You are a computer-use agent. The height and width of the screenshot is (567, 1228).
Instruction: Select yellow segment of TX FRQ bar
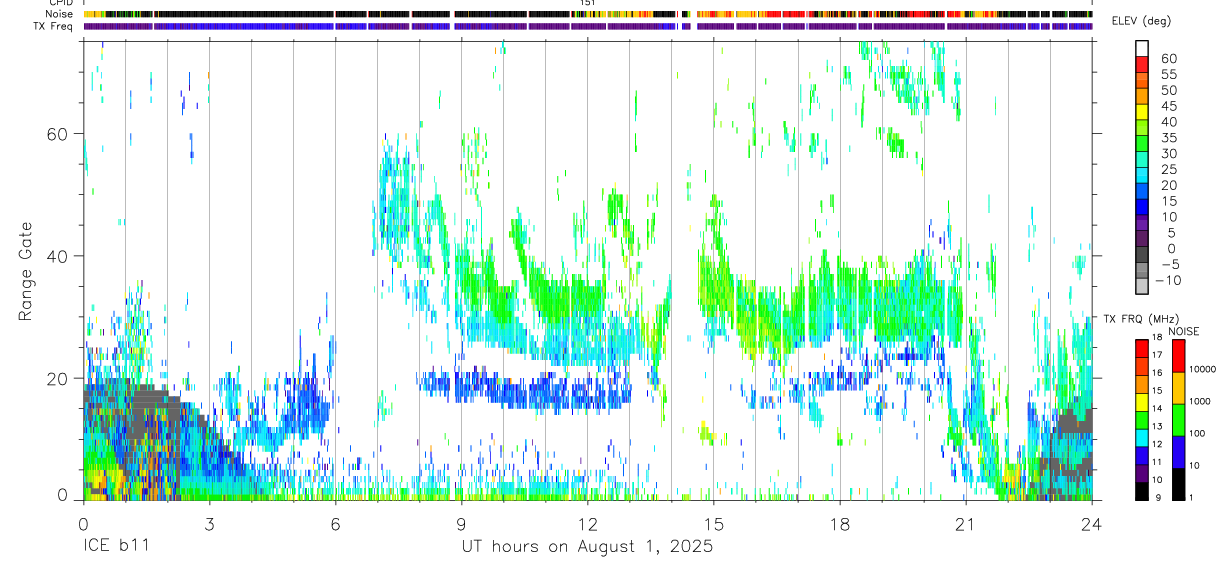coord(1142,402)
